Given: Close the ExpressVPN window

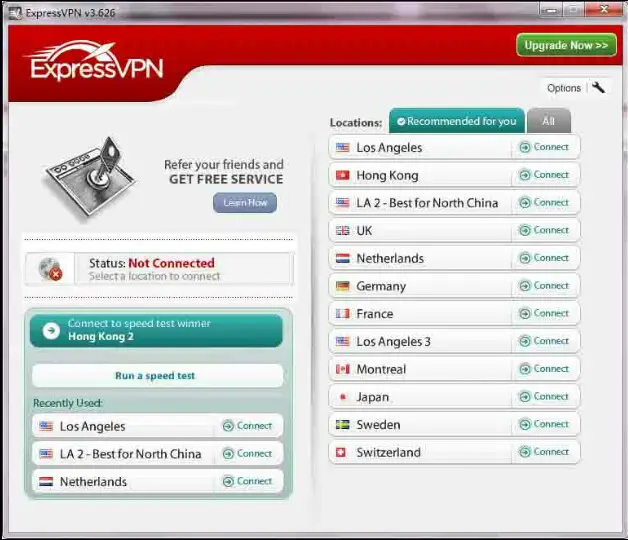Looking at the screenshot, I should pyautogui.click(x=604, y=9).
